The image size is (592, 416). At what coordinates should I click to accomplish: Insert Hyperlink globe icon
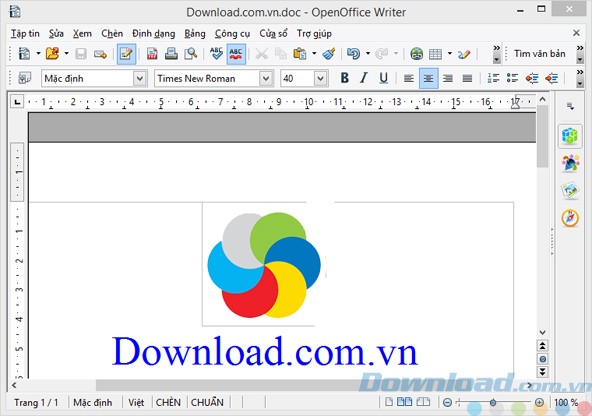pos(416,54)
